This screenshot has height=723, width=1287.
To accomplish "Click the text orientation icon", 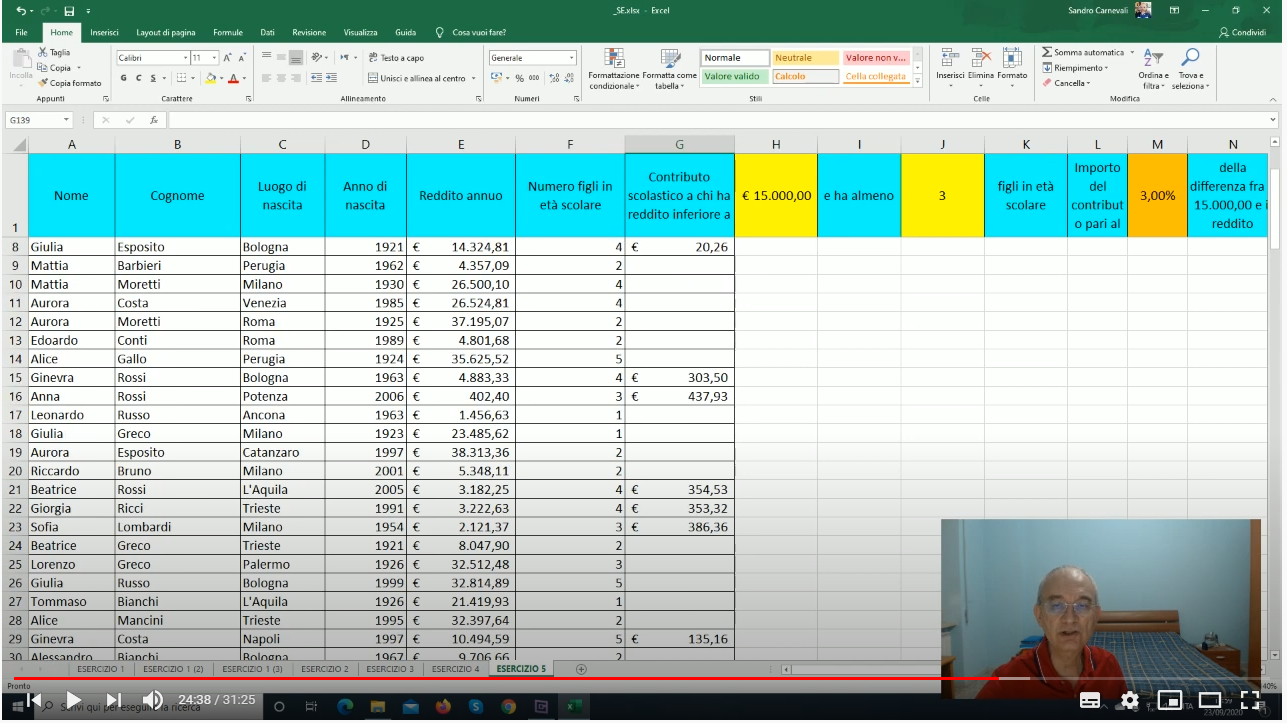I will pos(318,58).
